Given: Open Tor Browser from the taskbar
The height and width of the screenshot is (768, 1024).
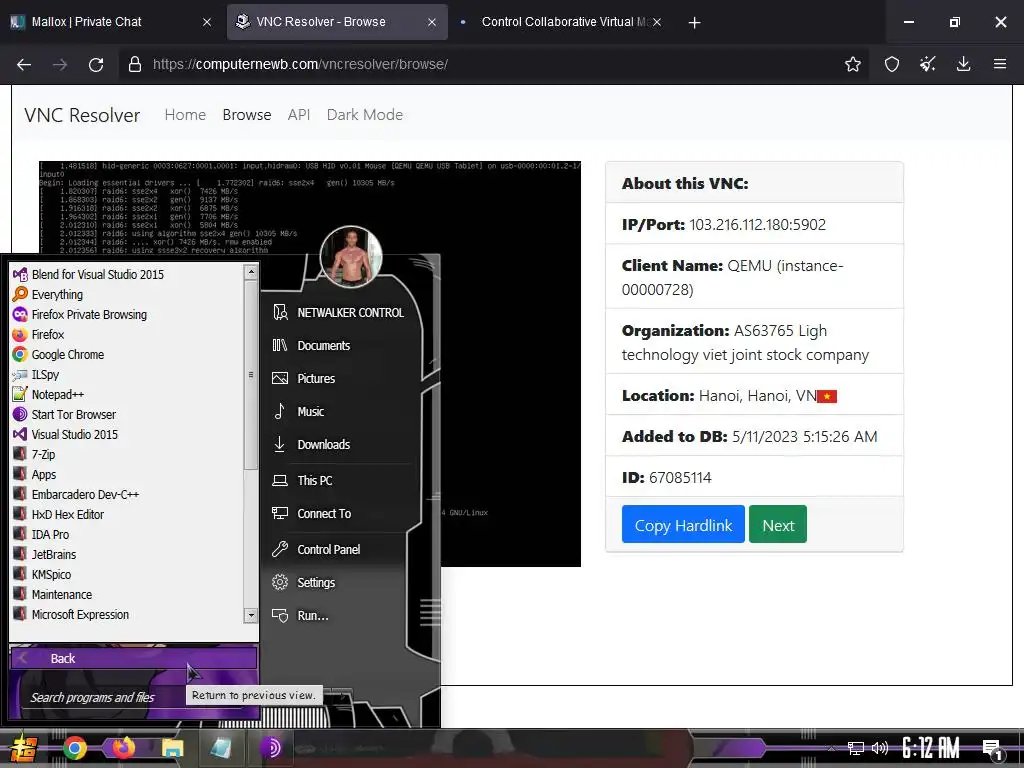Looking at the screenshot, I should pyautogui.click(x=270, y=748).
